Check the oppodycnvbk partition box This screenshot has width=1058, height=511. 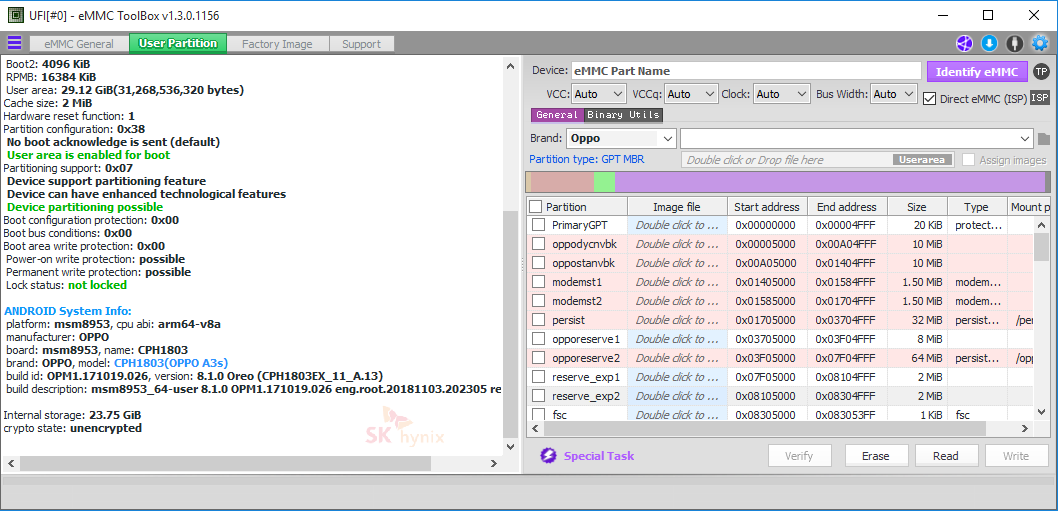tap(538, 244)
